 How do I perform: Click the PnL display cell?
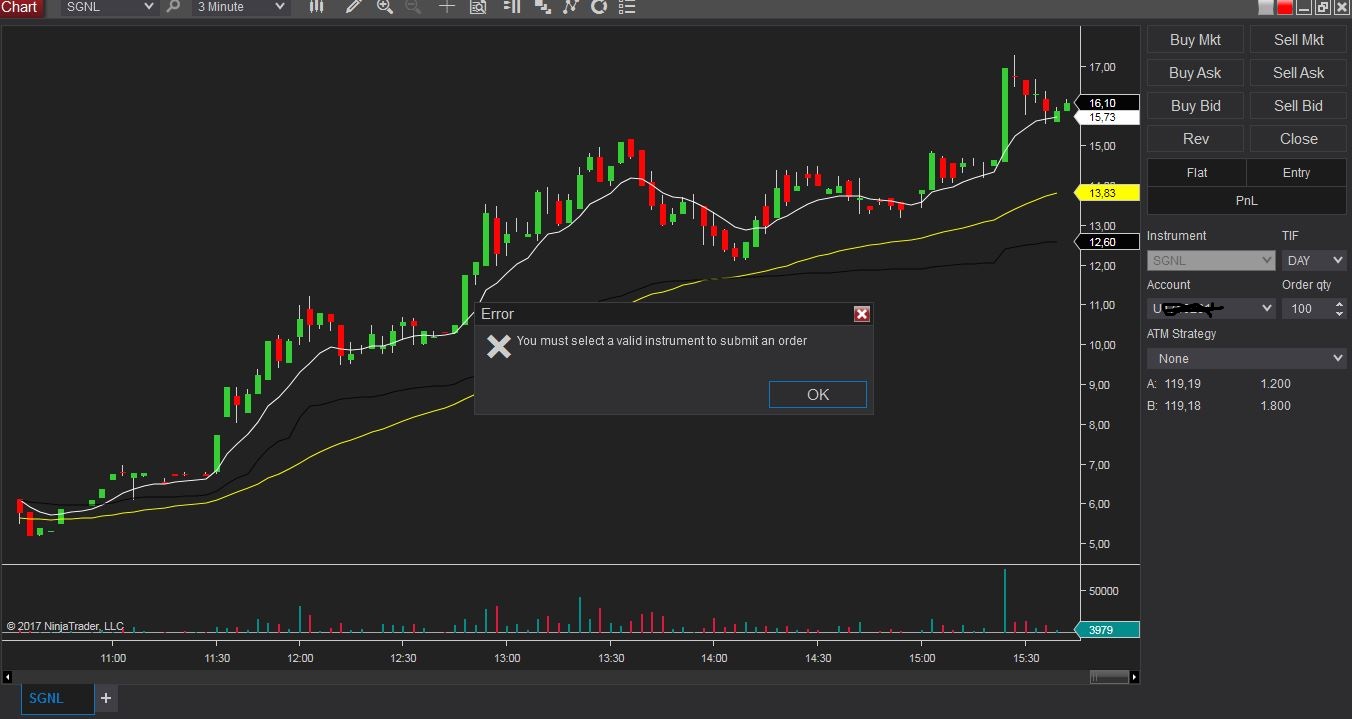pyautogui.click(x=1246, y=201)
